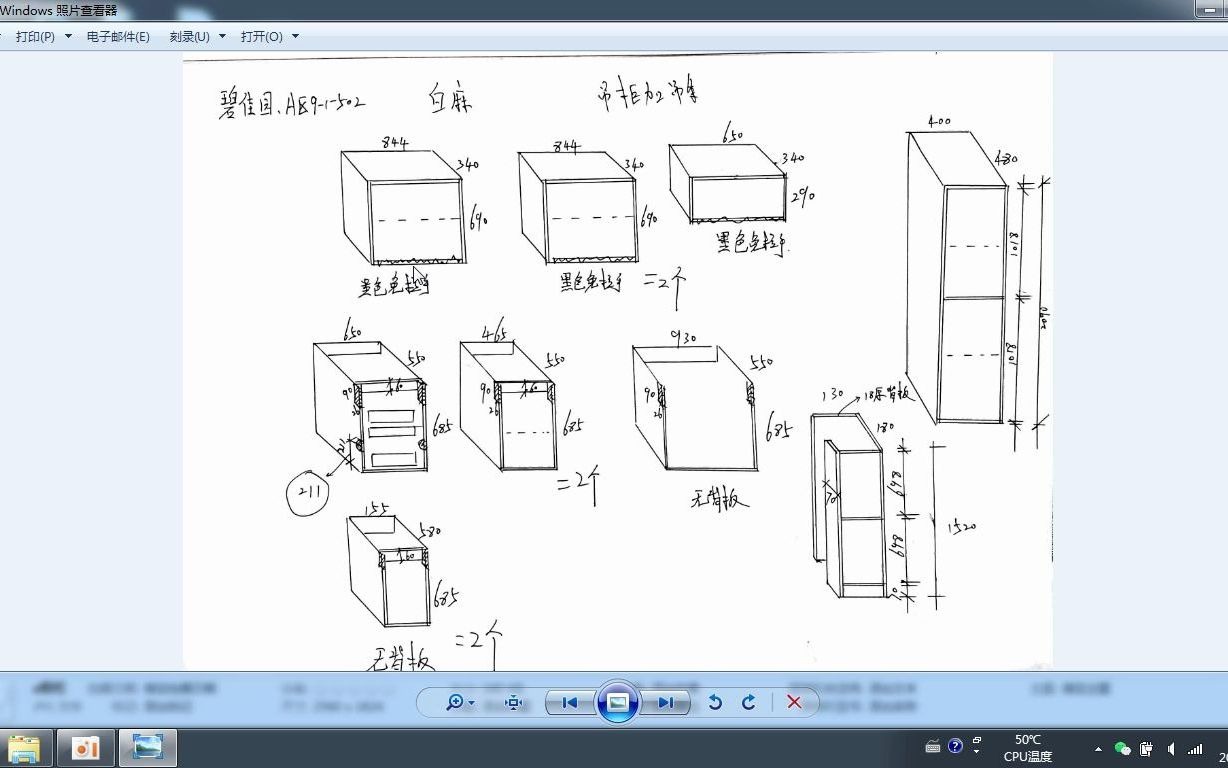Rotate the drawing clockwise
The width and height of the screenshot is (1228, 768).
tap(749, 703)
